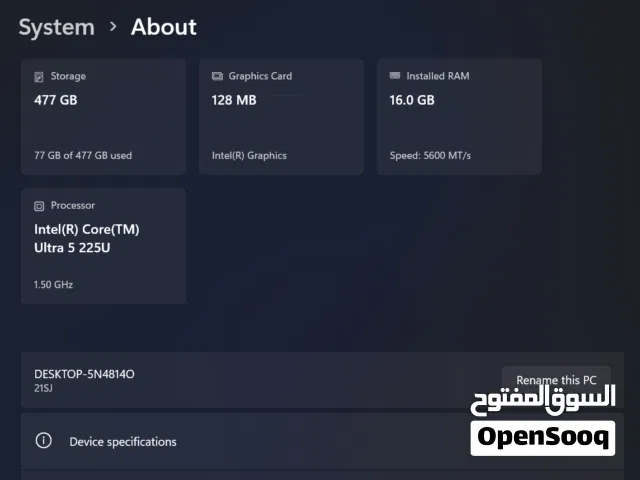Click the Processor card label

pyautogui.click(x=73, y=205)
